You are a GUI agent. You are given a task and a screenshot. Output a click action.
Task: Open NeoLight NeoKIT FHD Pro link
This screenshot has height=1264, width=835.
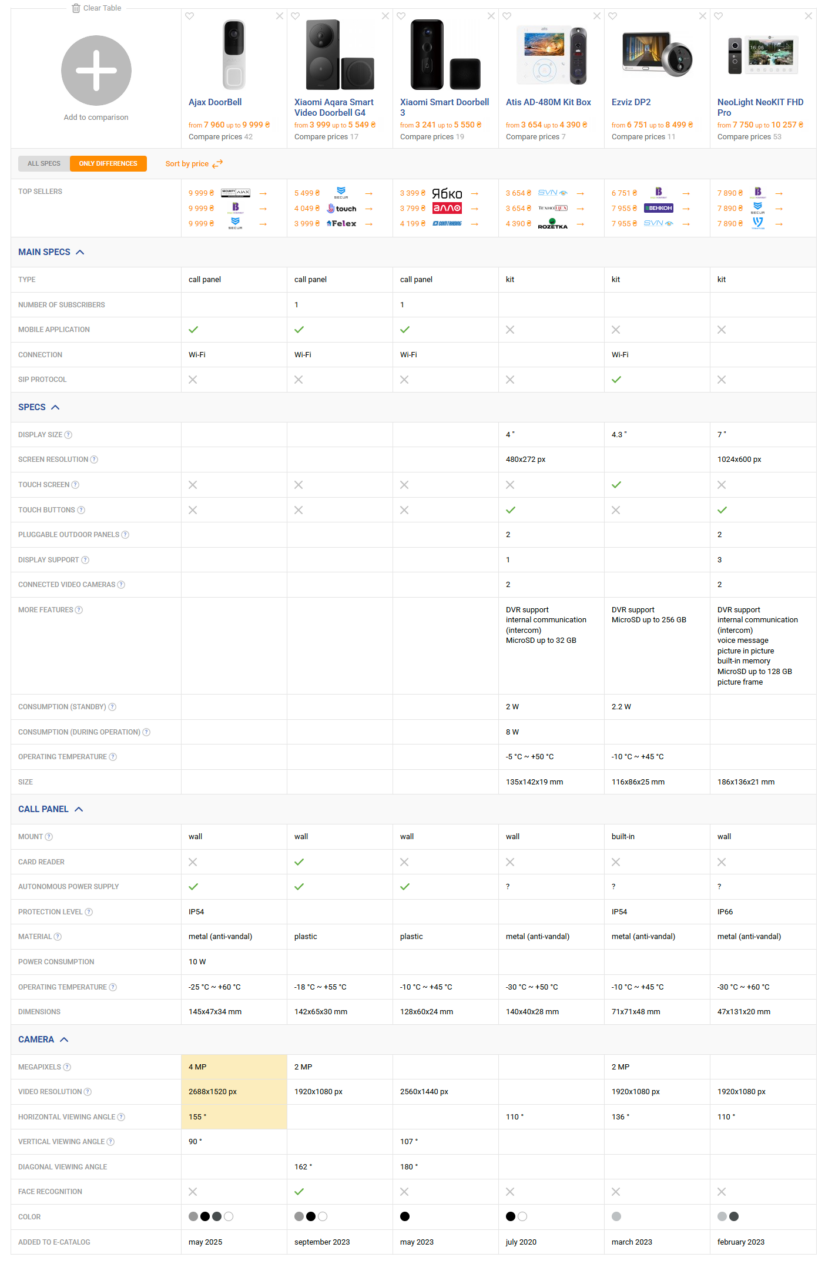(761, 107)
